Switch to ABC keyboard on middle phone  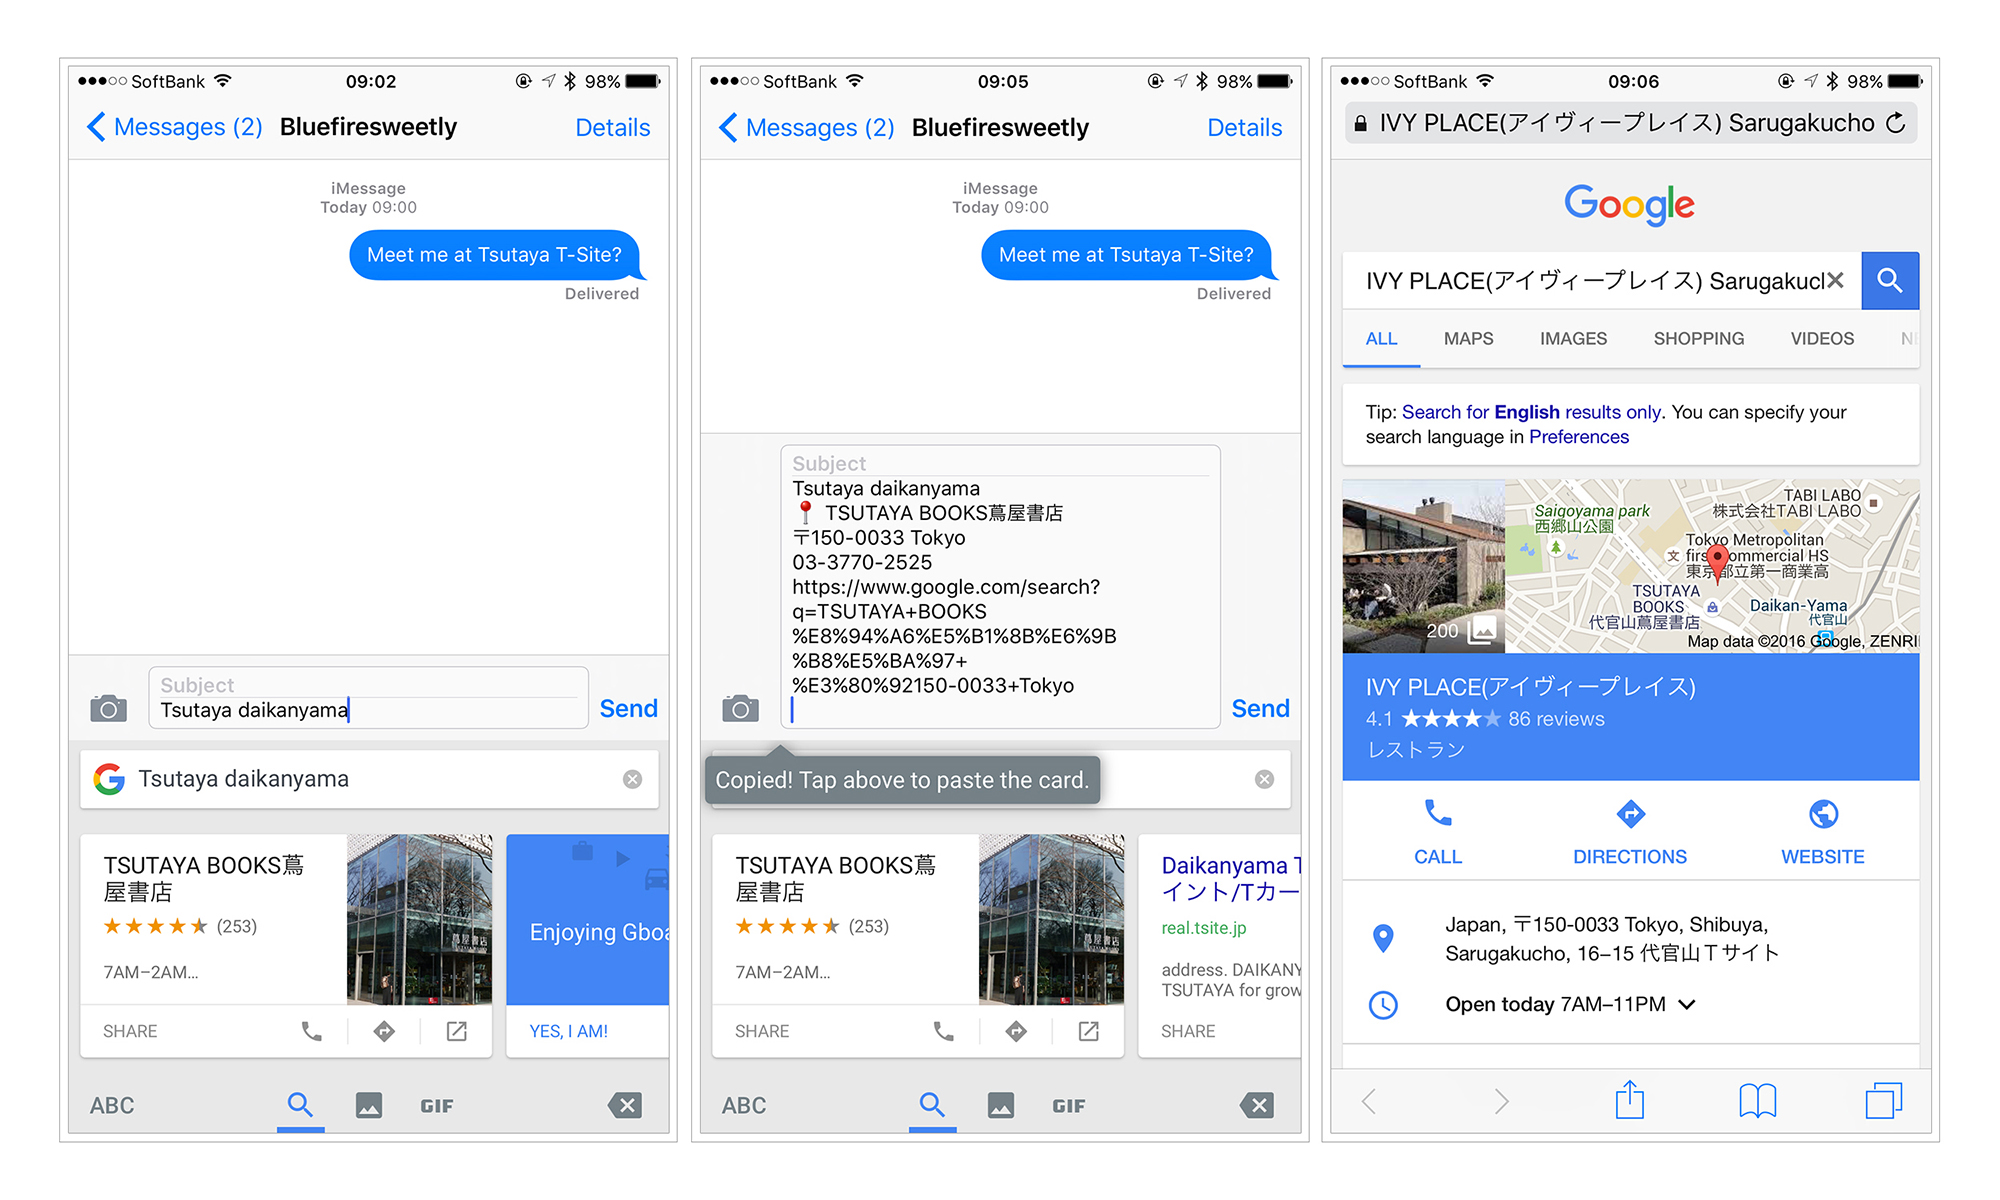(744, 1106)
